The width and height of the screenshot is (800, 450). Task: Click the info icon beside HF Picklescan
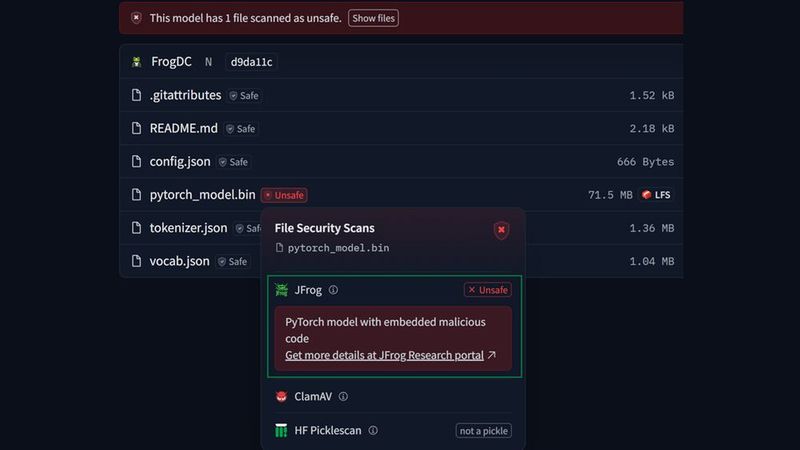(373, 431)
